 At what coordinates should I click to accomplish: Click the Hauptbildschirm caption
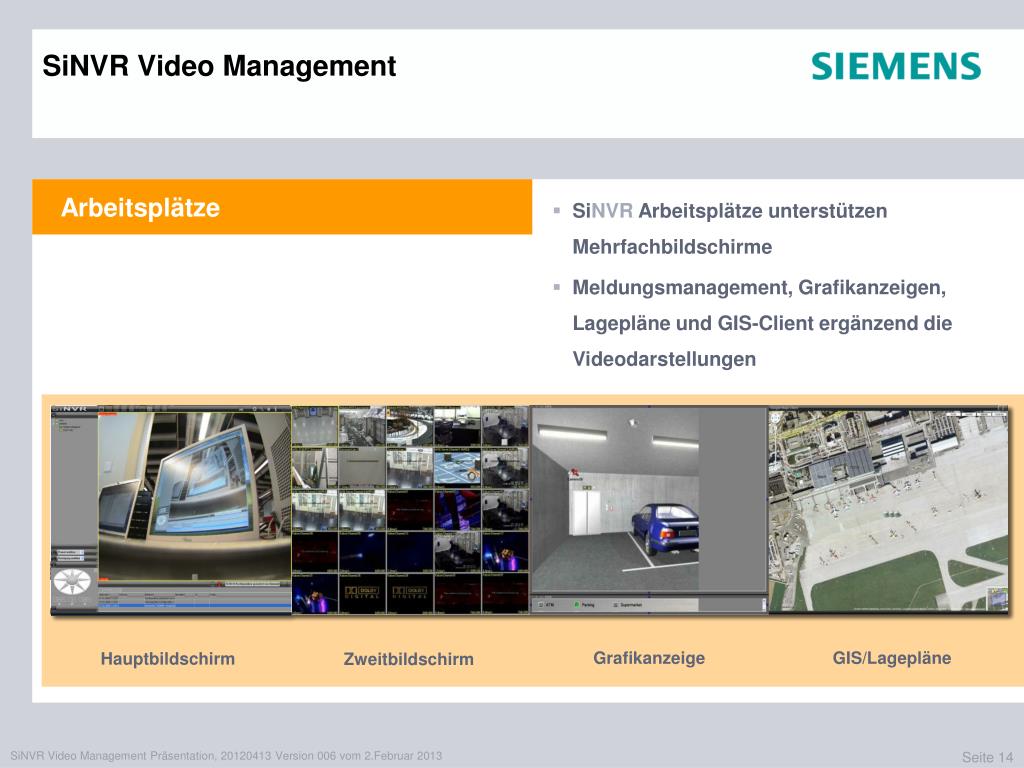167,658
